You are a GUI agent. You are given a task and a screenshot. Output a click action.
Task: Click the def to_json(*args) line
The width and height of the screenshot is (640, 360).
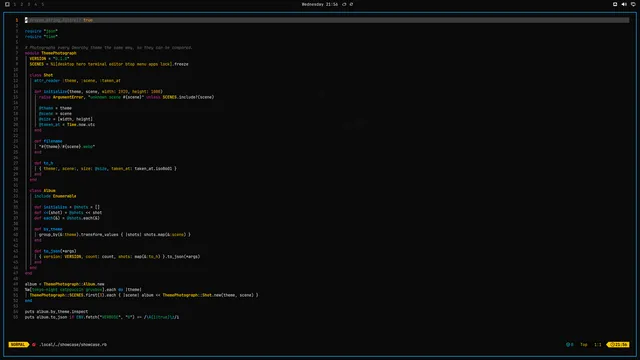tap(55, 251)
